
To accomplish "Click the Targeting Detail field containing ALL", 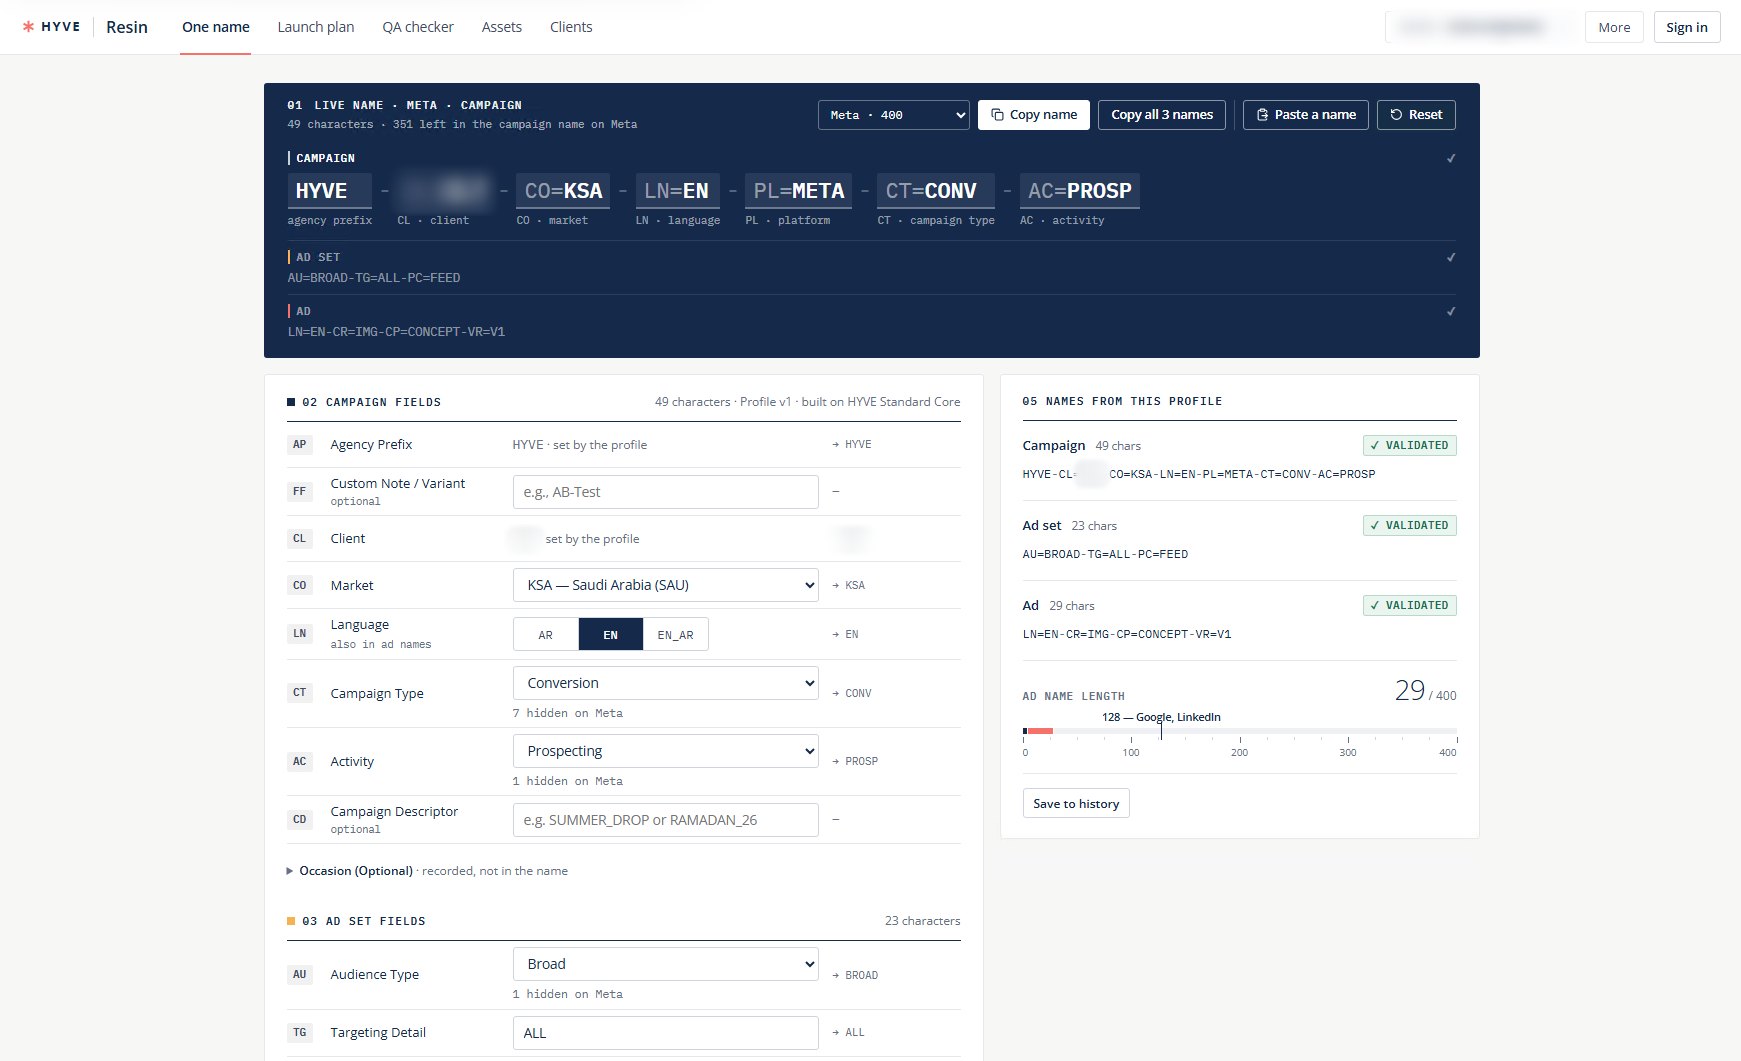I will coord(665,1033).
